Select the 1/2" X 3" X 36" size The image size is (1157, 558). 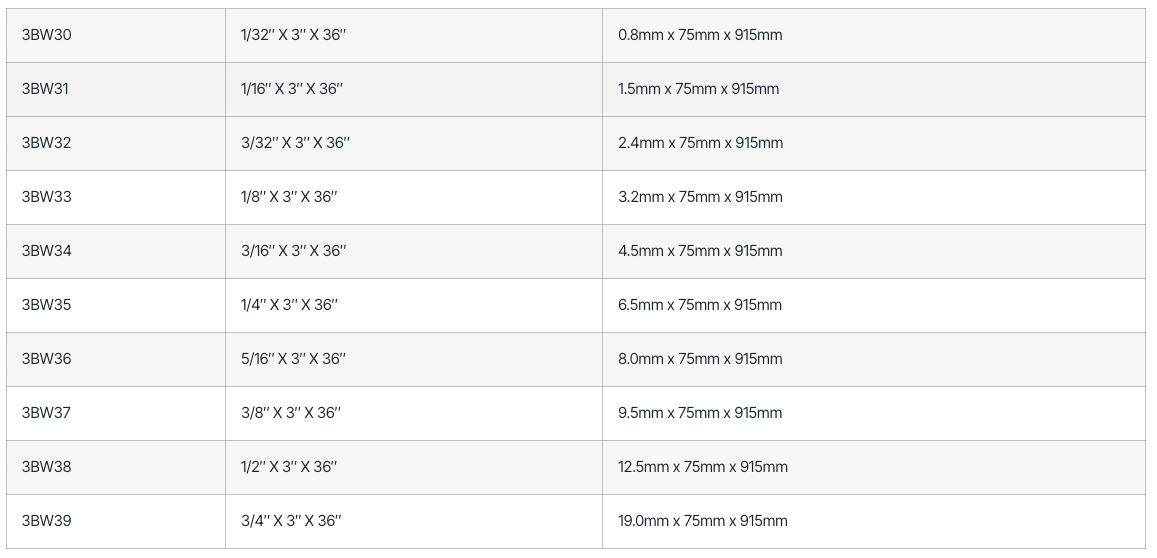[x=289, y=467]
